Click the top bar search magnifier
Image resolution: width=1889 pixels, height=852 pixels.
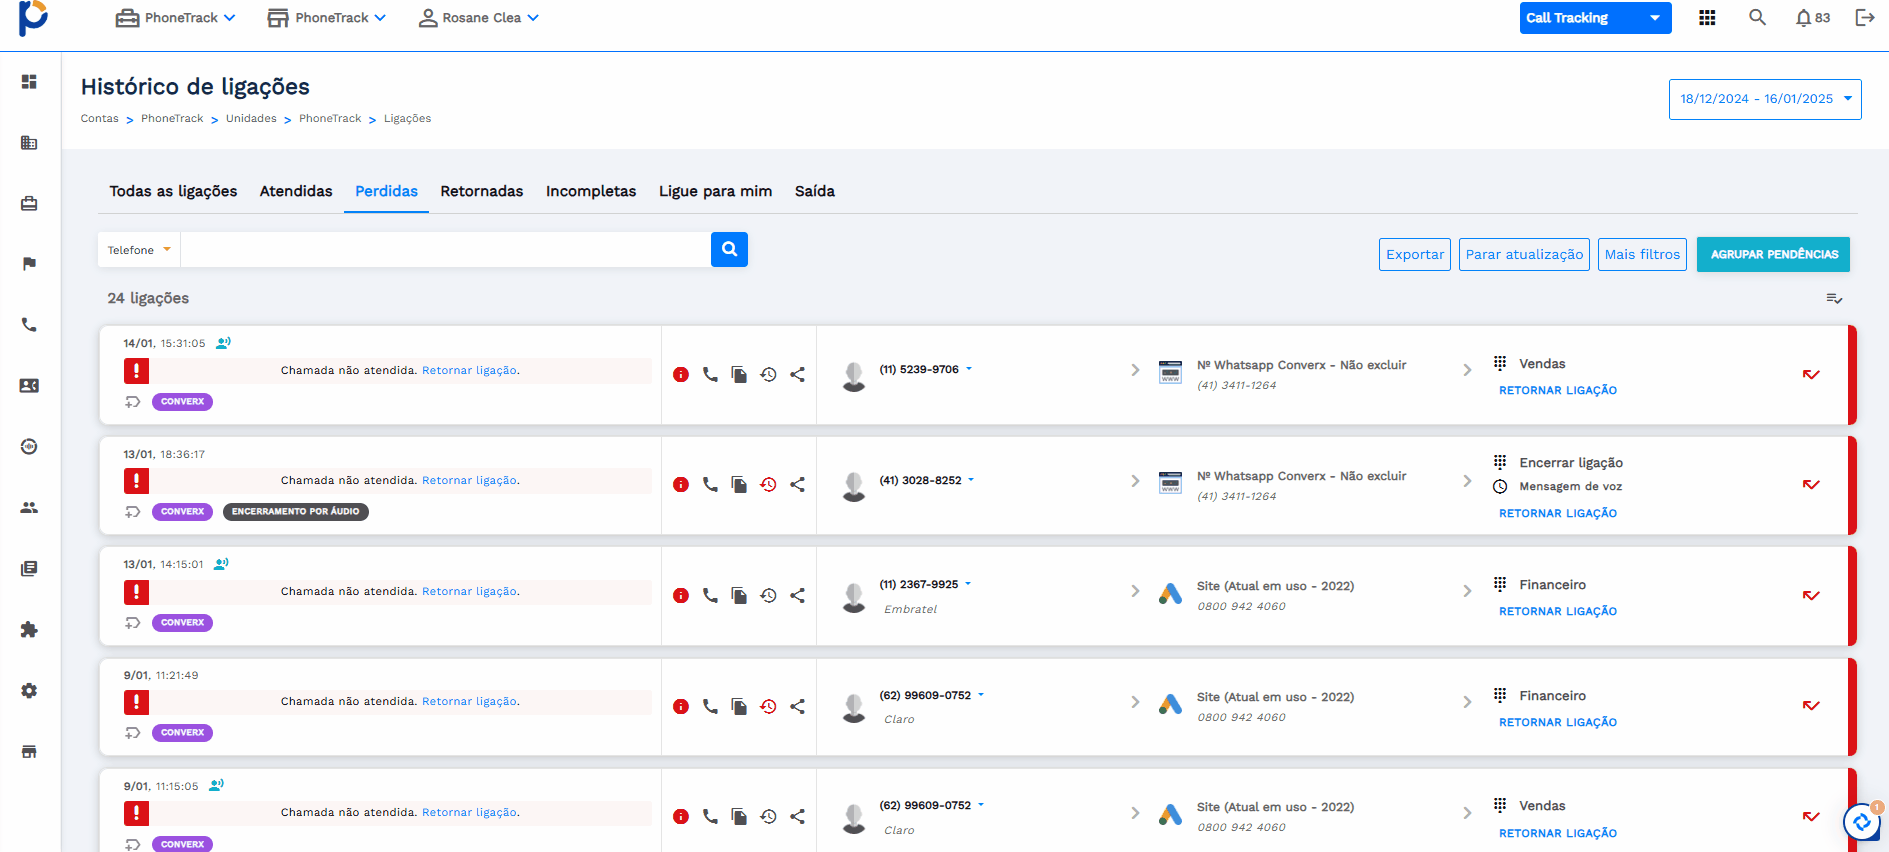click(x=1757, y=17)
